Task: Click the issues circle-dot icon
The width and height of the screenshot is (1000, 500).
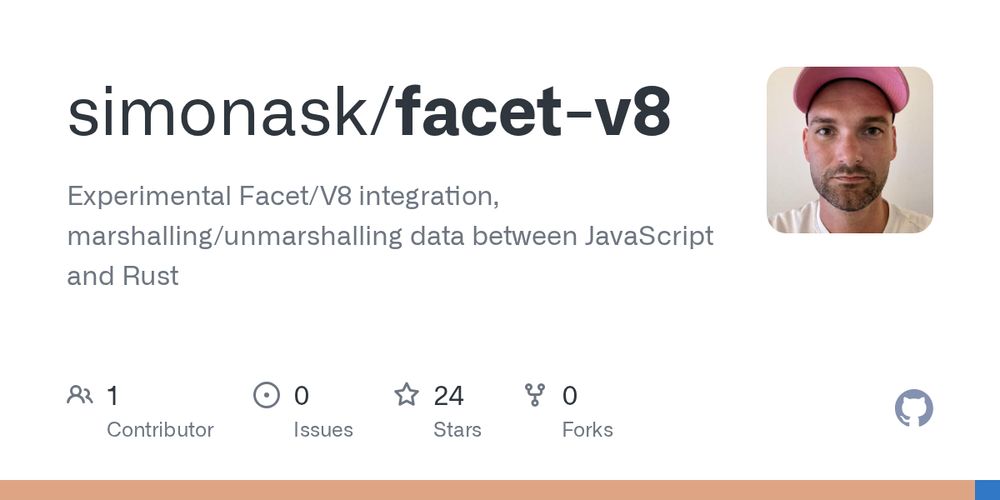Action: coord(267,395)
